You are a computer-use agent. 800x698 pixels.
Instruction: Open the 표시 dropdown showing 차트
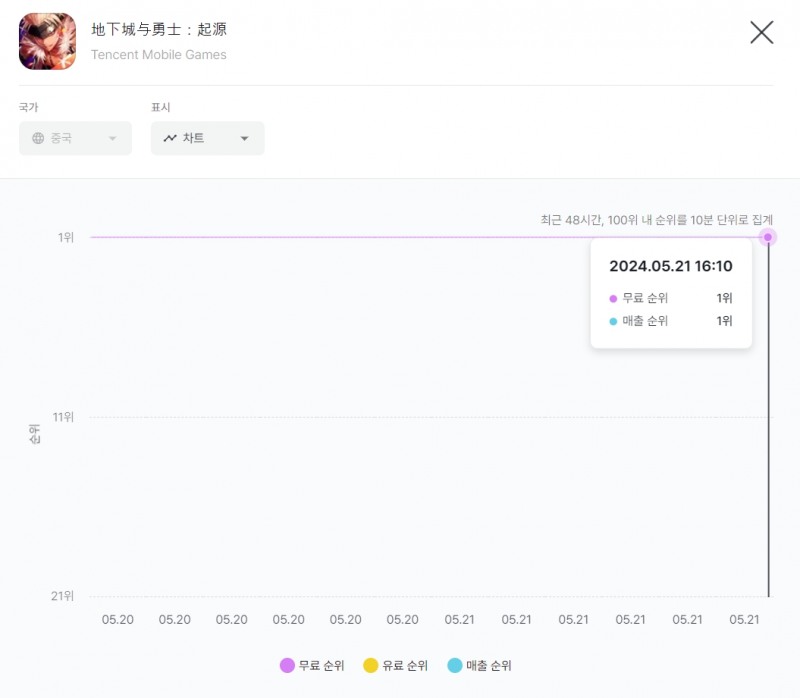pyautogui.click(x=207, y=138)
